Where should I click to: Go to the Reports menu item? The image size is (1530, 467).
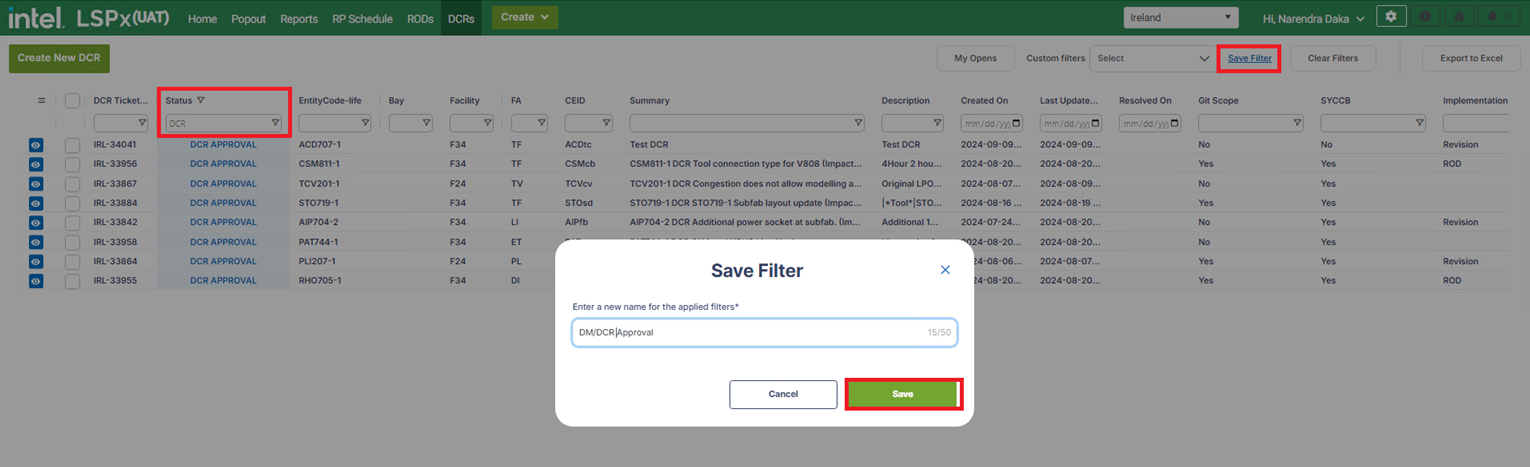299,19
